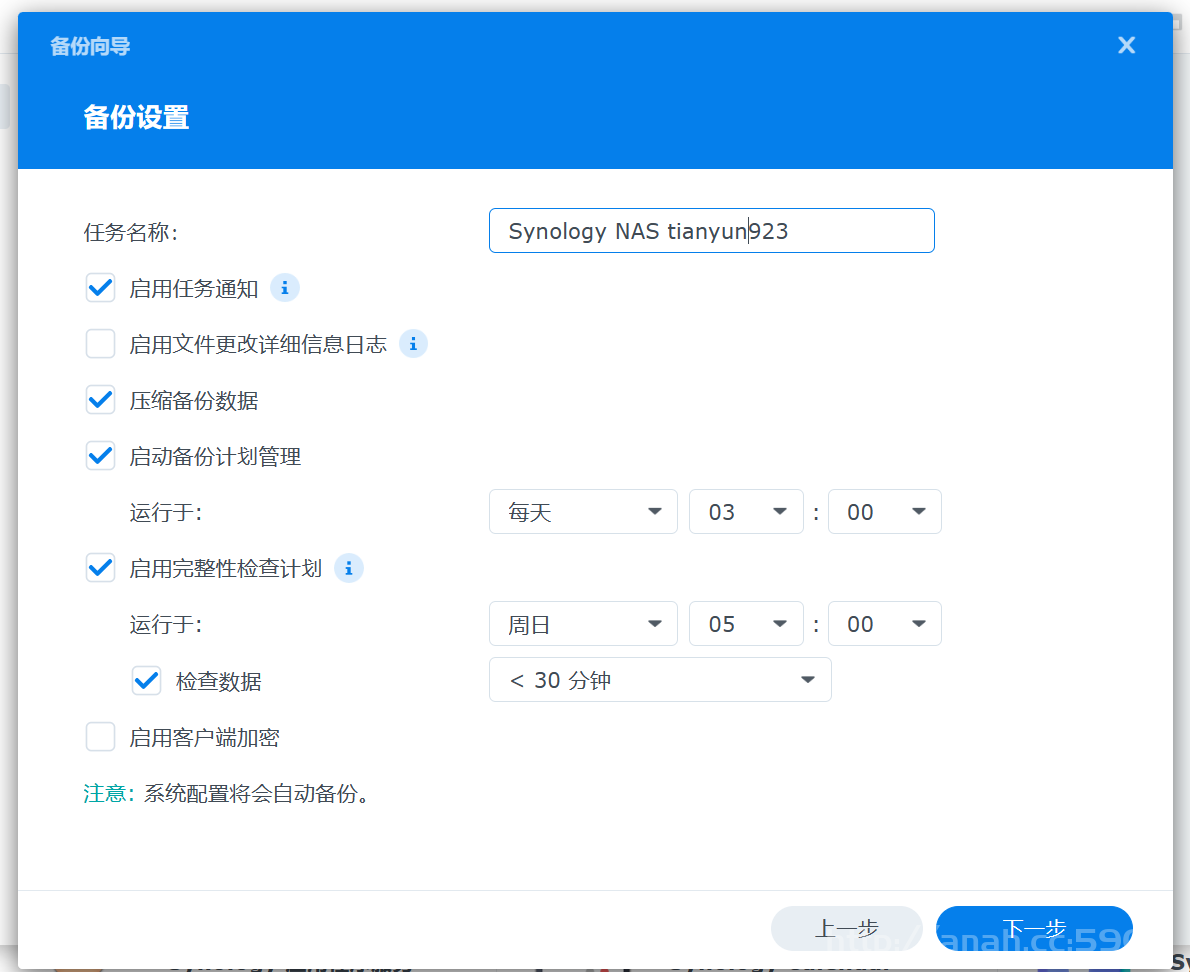Open the 03 backup hour dropdown
The image size is (1190, 972).
click(x=746, y=512)
